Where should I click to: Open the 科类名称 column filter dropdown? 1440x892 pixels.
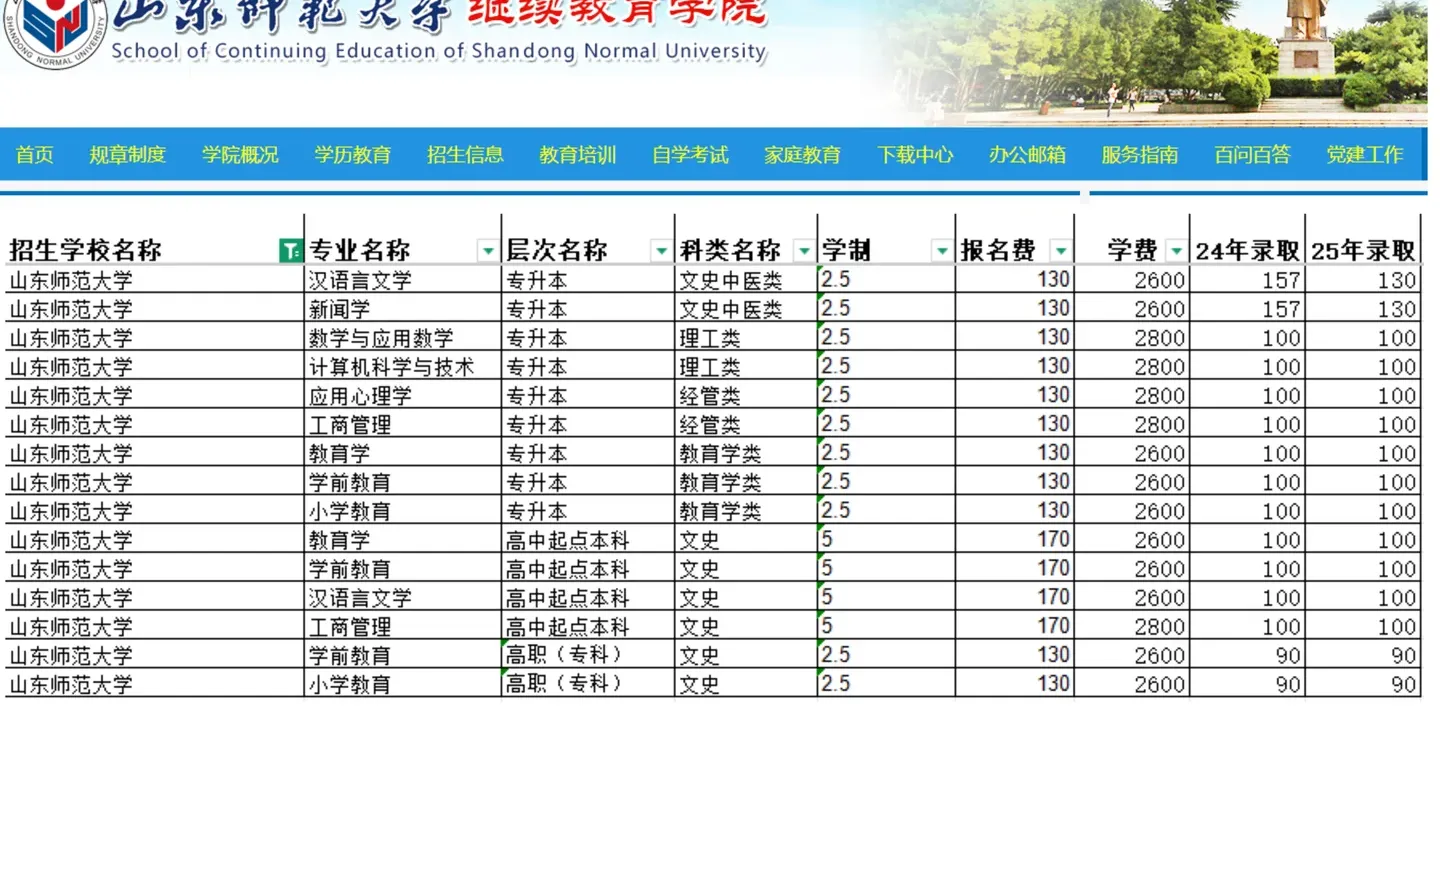(x=804, y=252)
